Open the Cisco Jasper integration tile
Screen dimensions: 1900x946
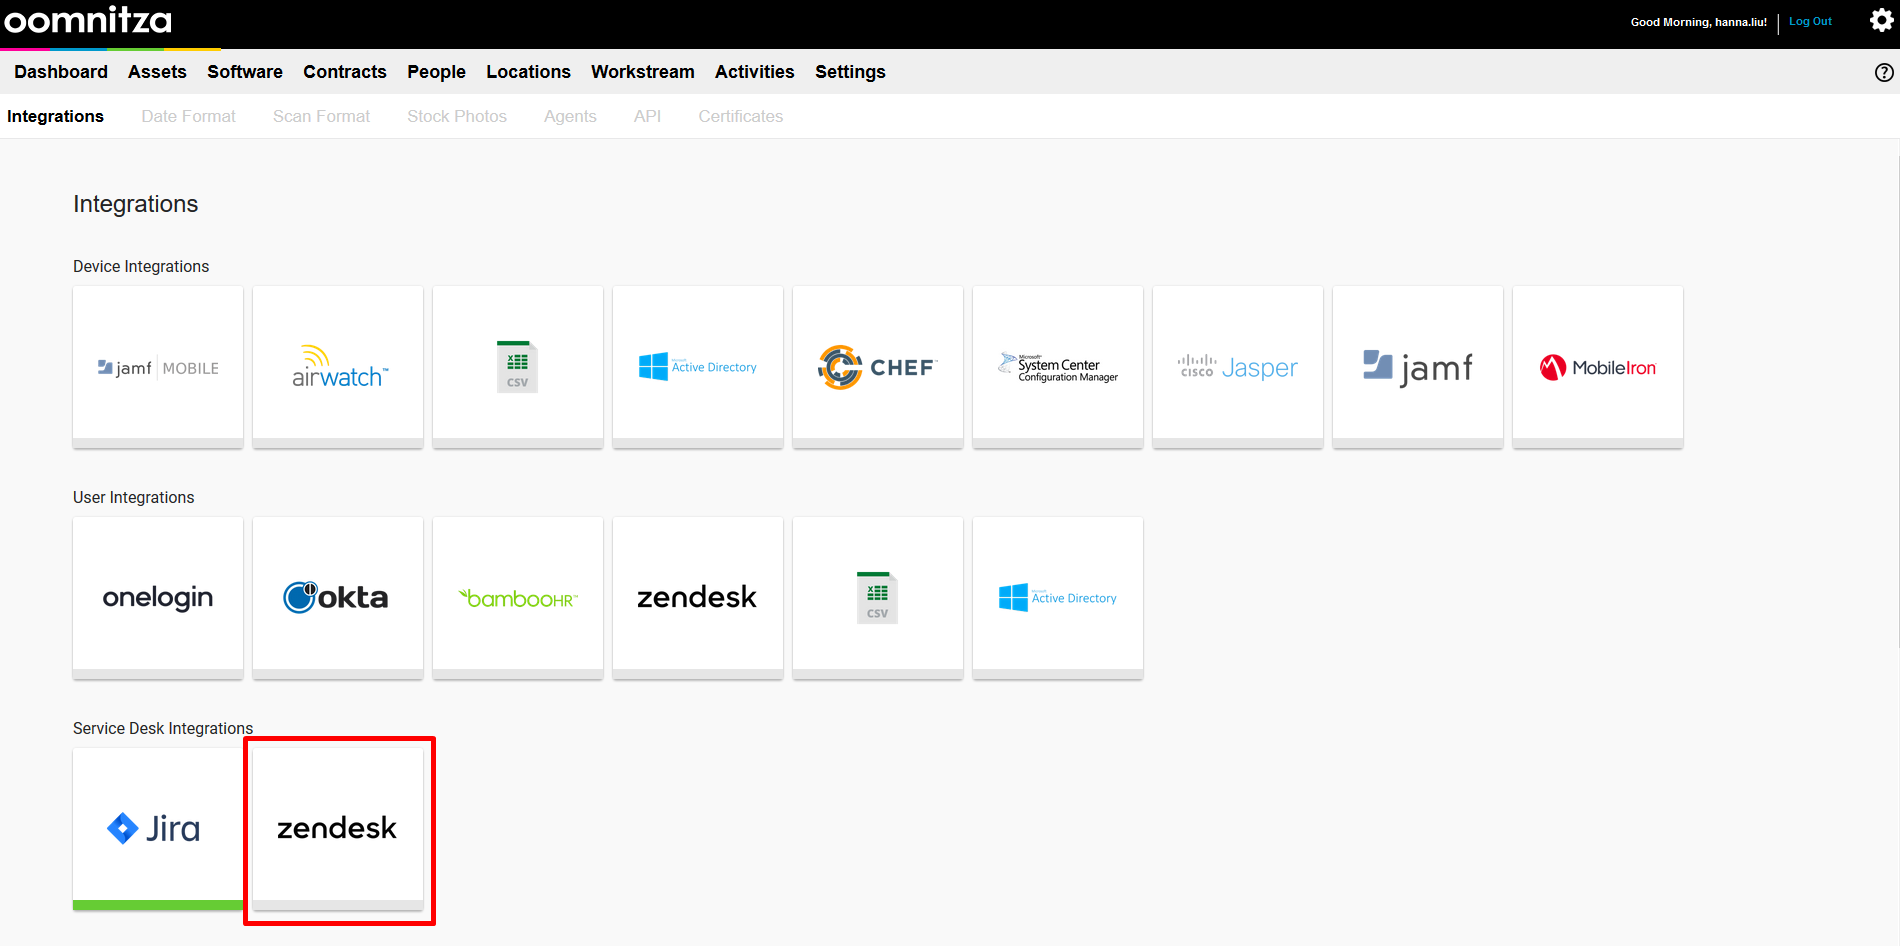[x=1237, y=367]
